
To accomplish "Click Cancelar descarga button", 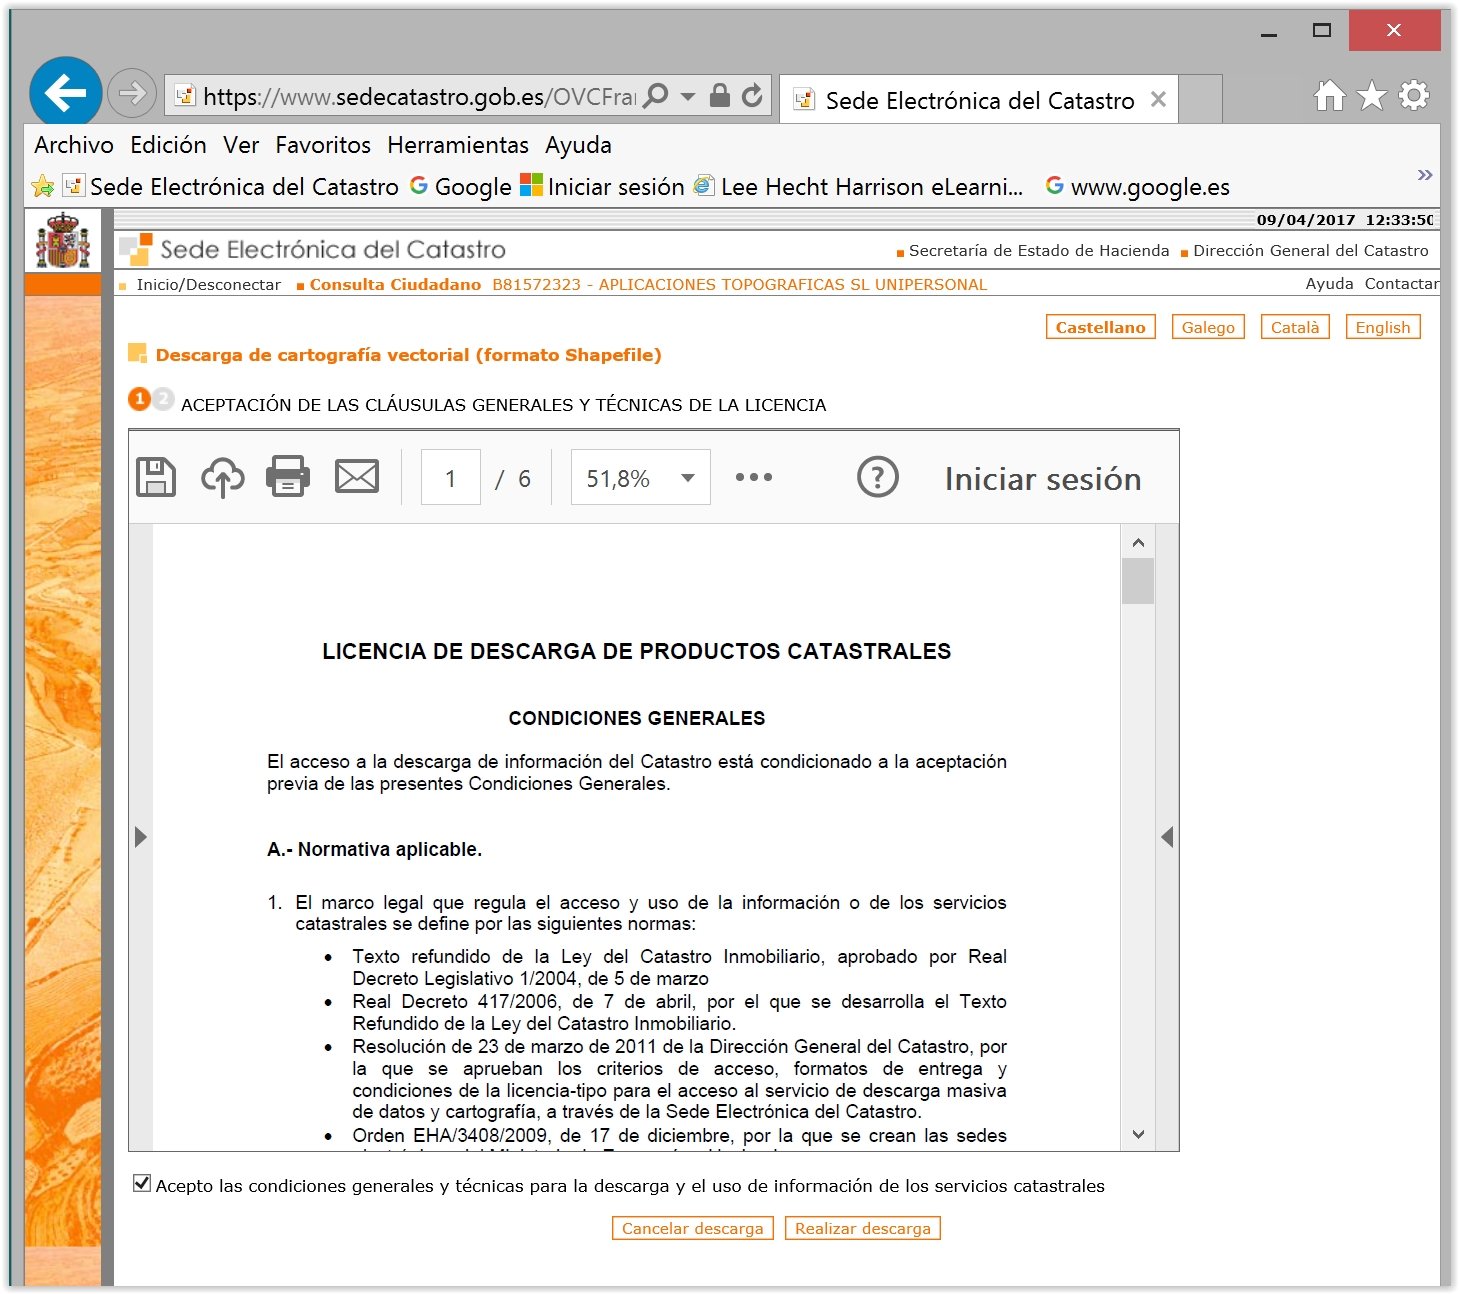I will [x=693, y=1228].
